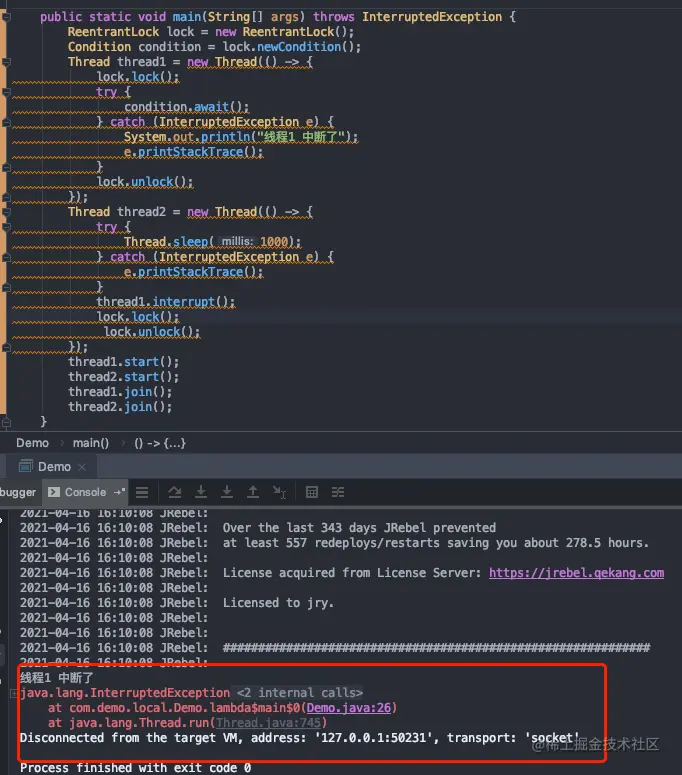
Task: Collapse the main method fold marker
Action: click(x=6, y=17)
